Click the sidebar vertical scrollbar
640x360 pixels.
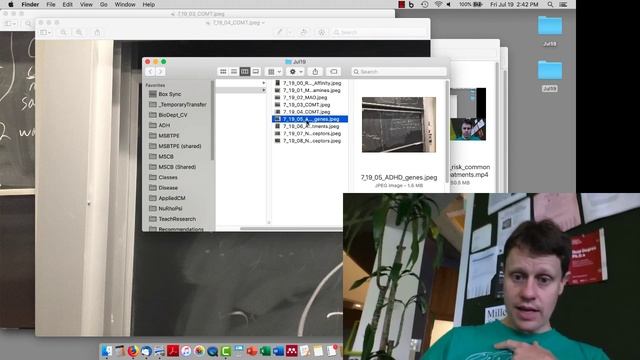[x=212, y=120]
